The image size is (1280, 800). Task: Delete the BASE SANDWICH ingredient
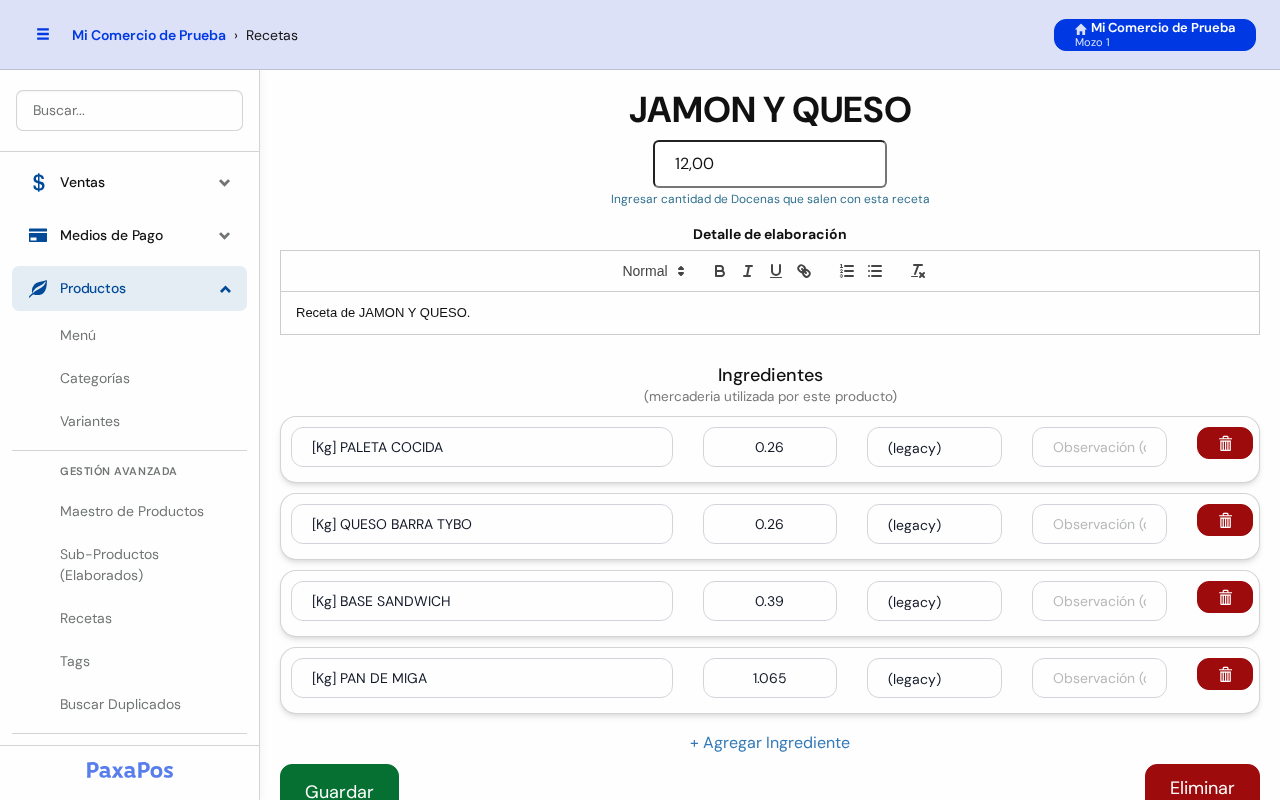point(1225,597)
